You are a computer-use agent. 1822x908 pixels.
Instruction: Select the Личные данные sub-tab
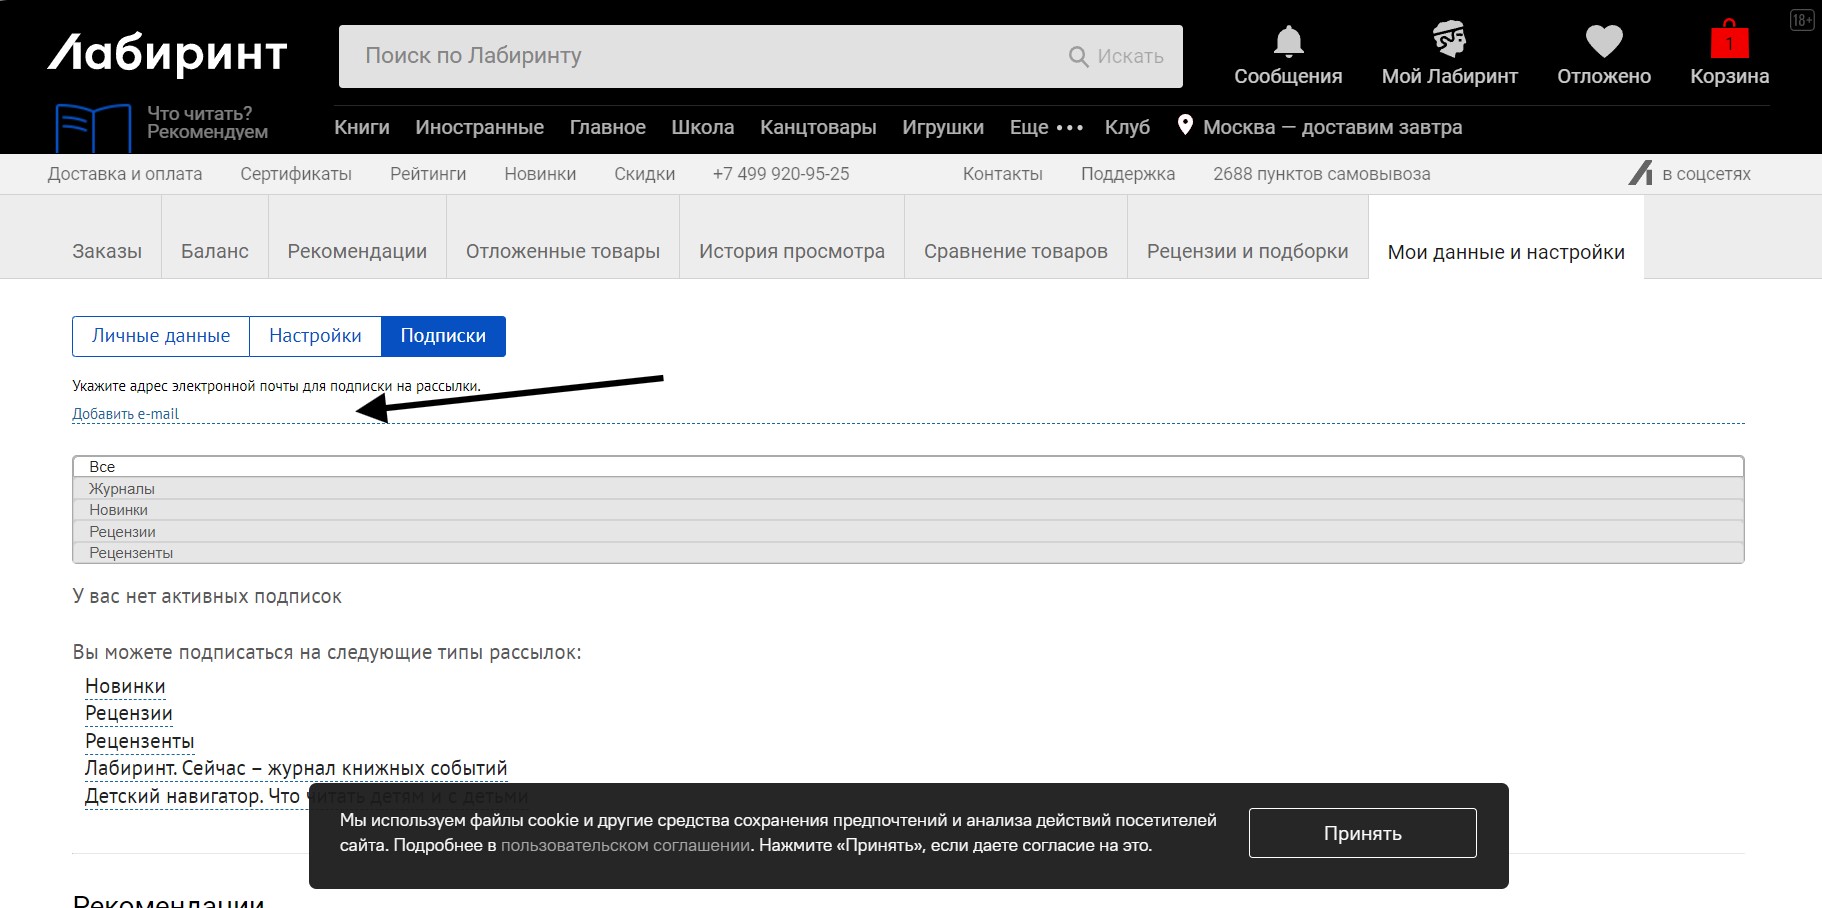point(161,336)
